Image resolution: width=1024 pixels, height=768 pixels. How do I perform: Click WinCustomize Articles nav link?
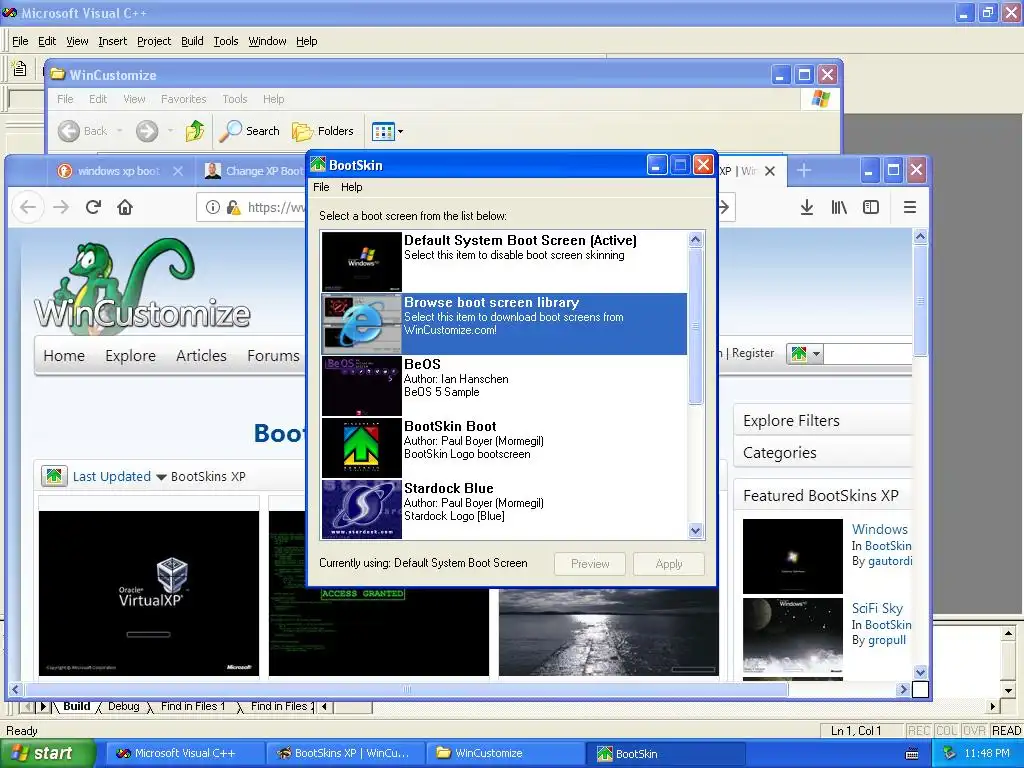click(201, 355)
